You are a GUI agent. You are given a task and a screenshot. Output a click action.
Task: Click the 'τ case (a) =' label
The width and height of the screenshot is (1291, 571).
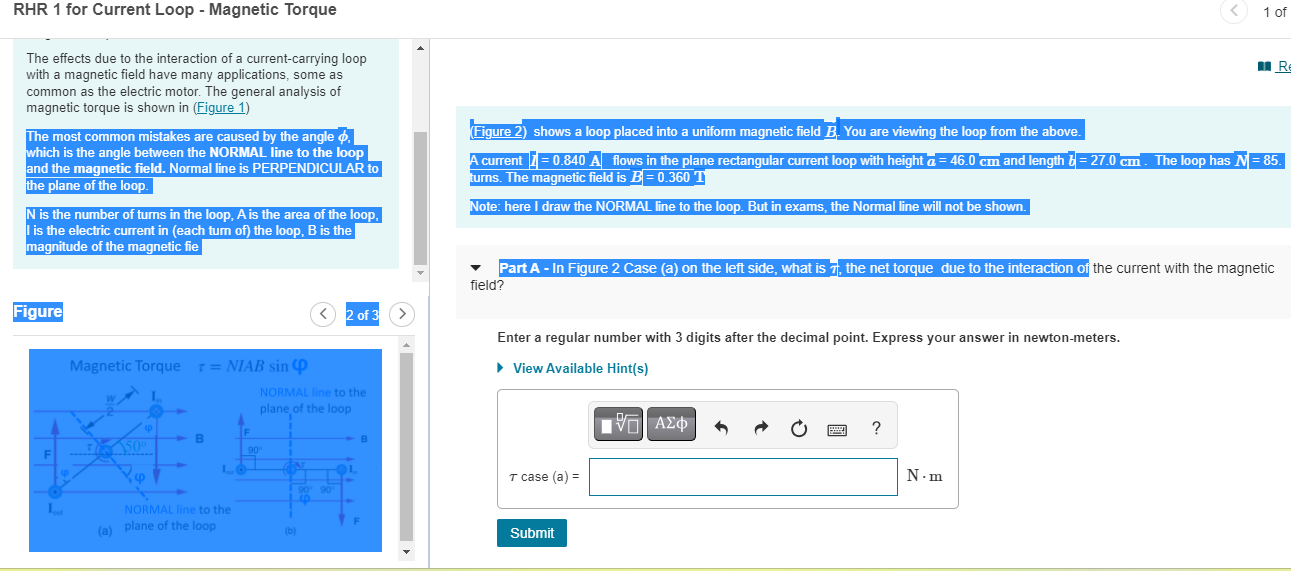pyautogui.click(x=544, y=477)
